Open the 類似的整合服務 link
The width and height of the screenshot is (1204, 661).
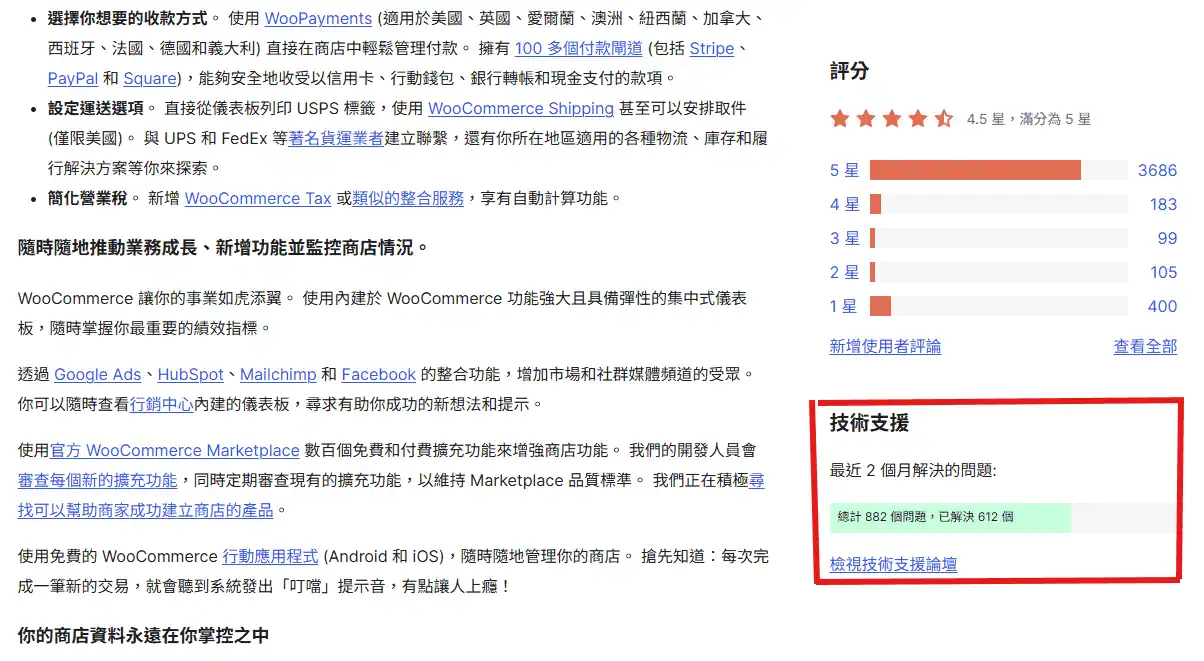pos(408,198)
